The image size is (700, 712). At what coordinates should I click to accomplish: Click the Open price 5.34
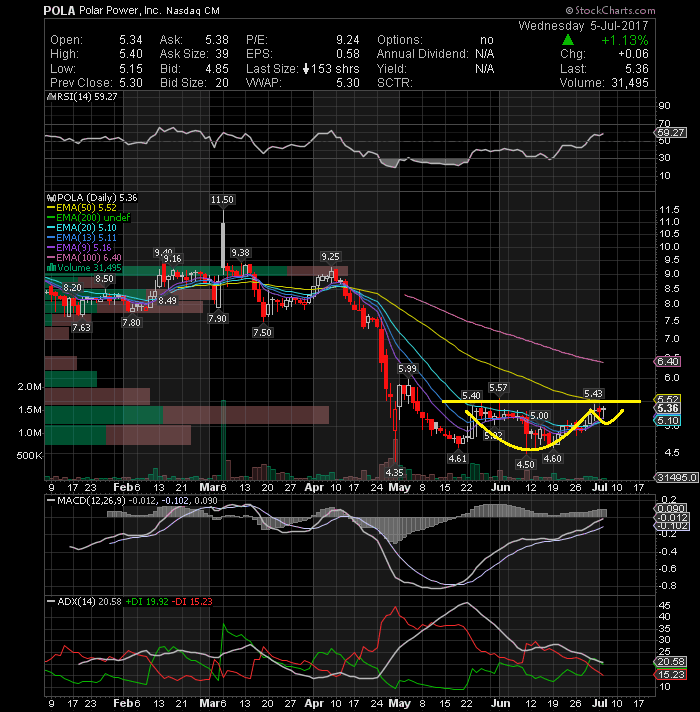131,40
